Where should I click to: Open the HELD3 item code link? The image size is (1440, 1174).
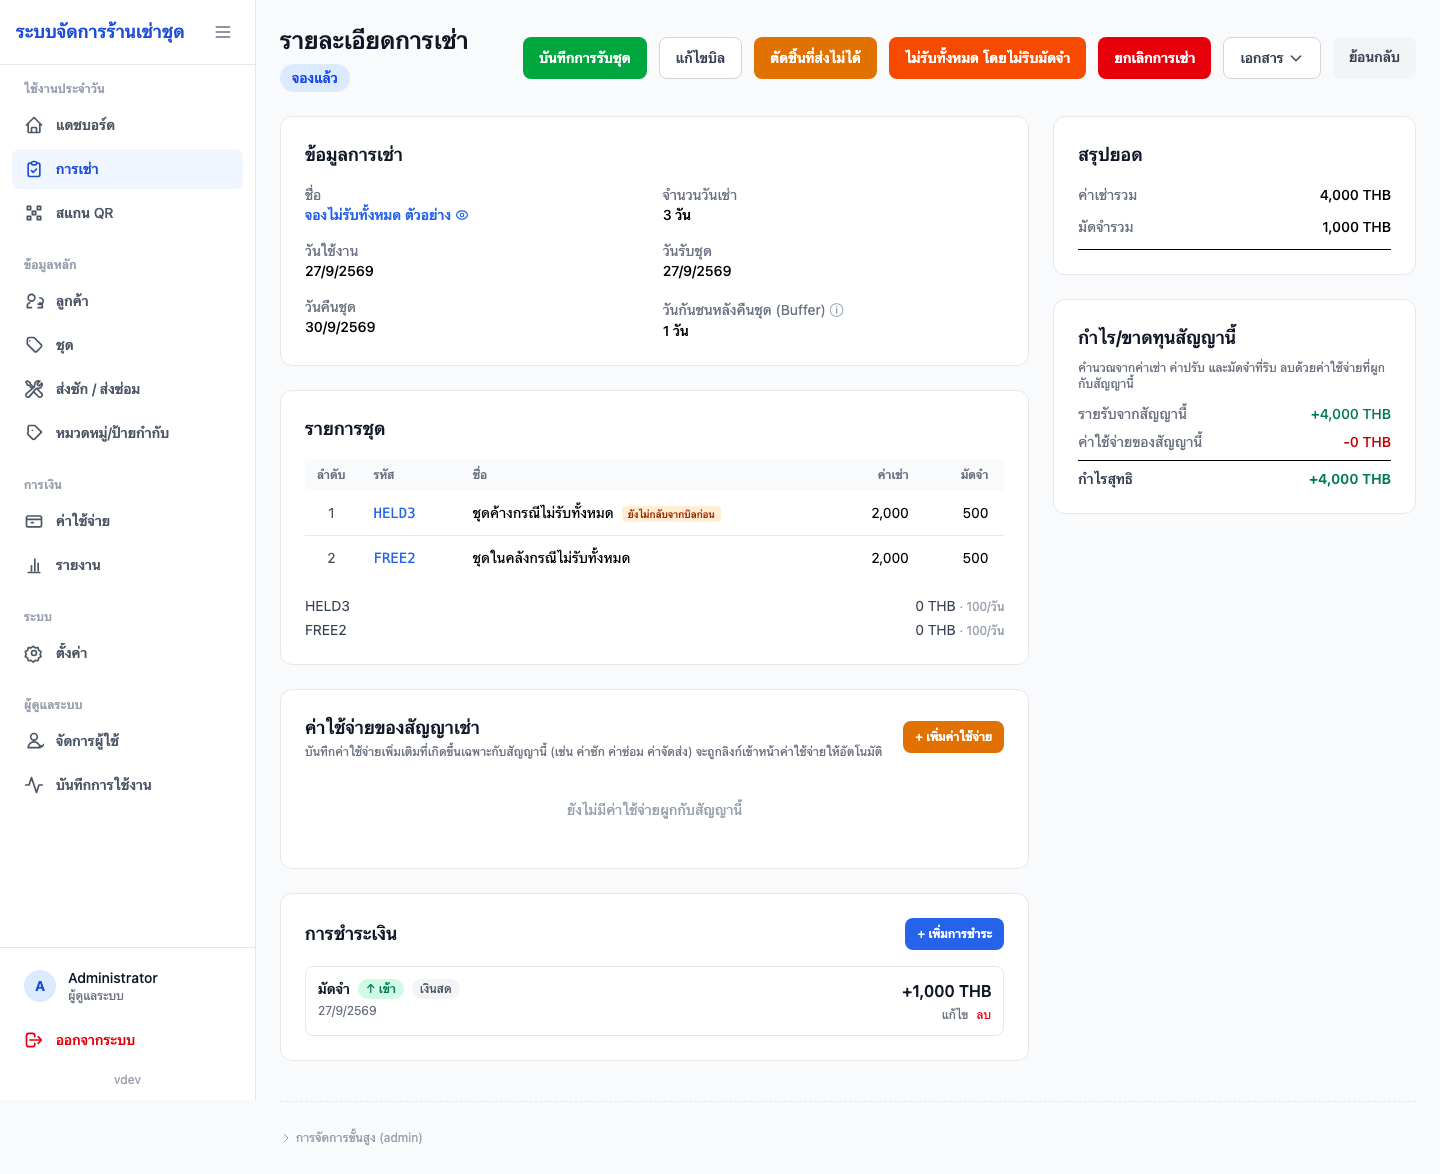394,513
